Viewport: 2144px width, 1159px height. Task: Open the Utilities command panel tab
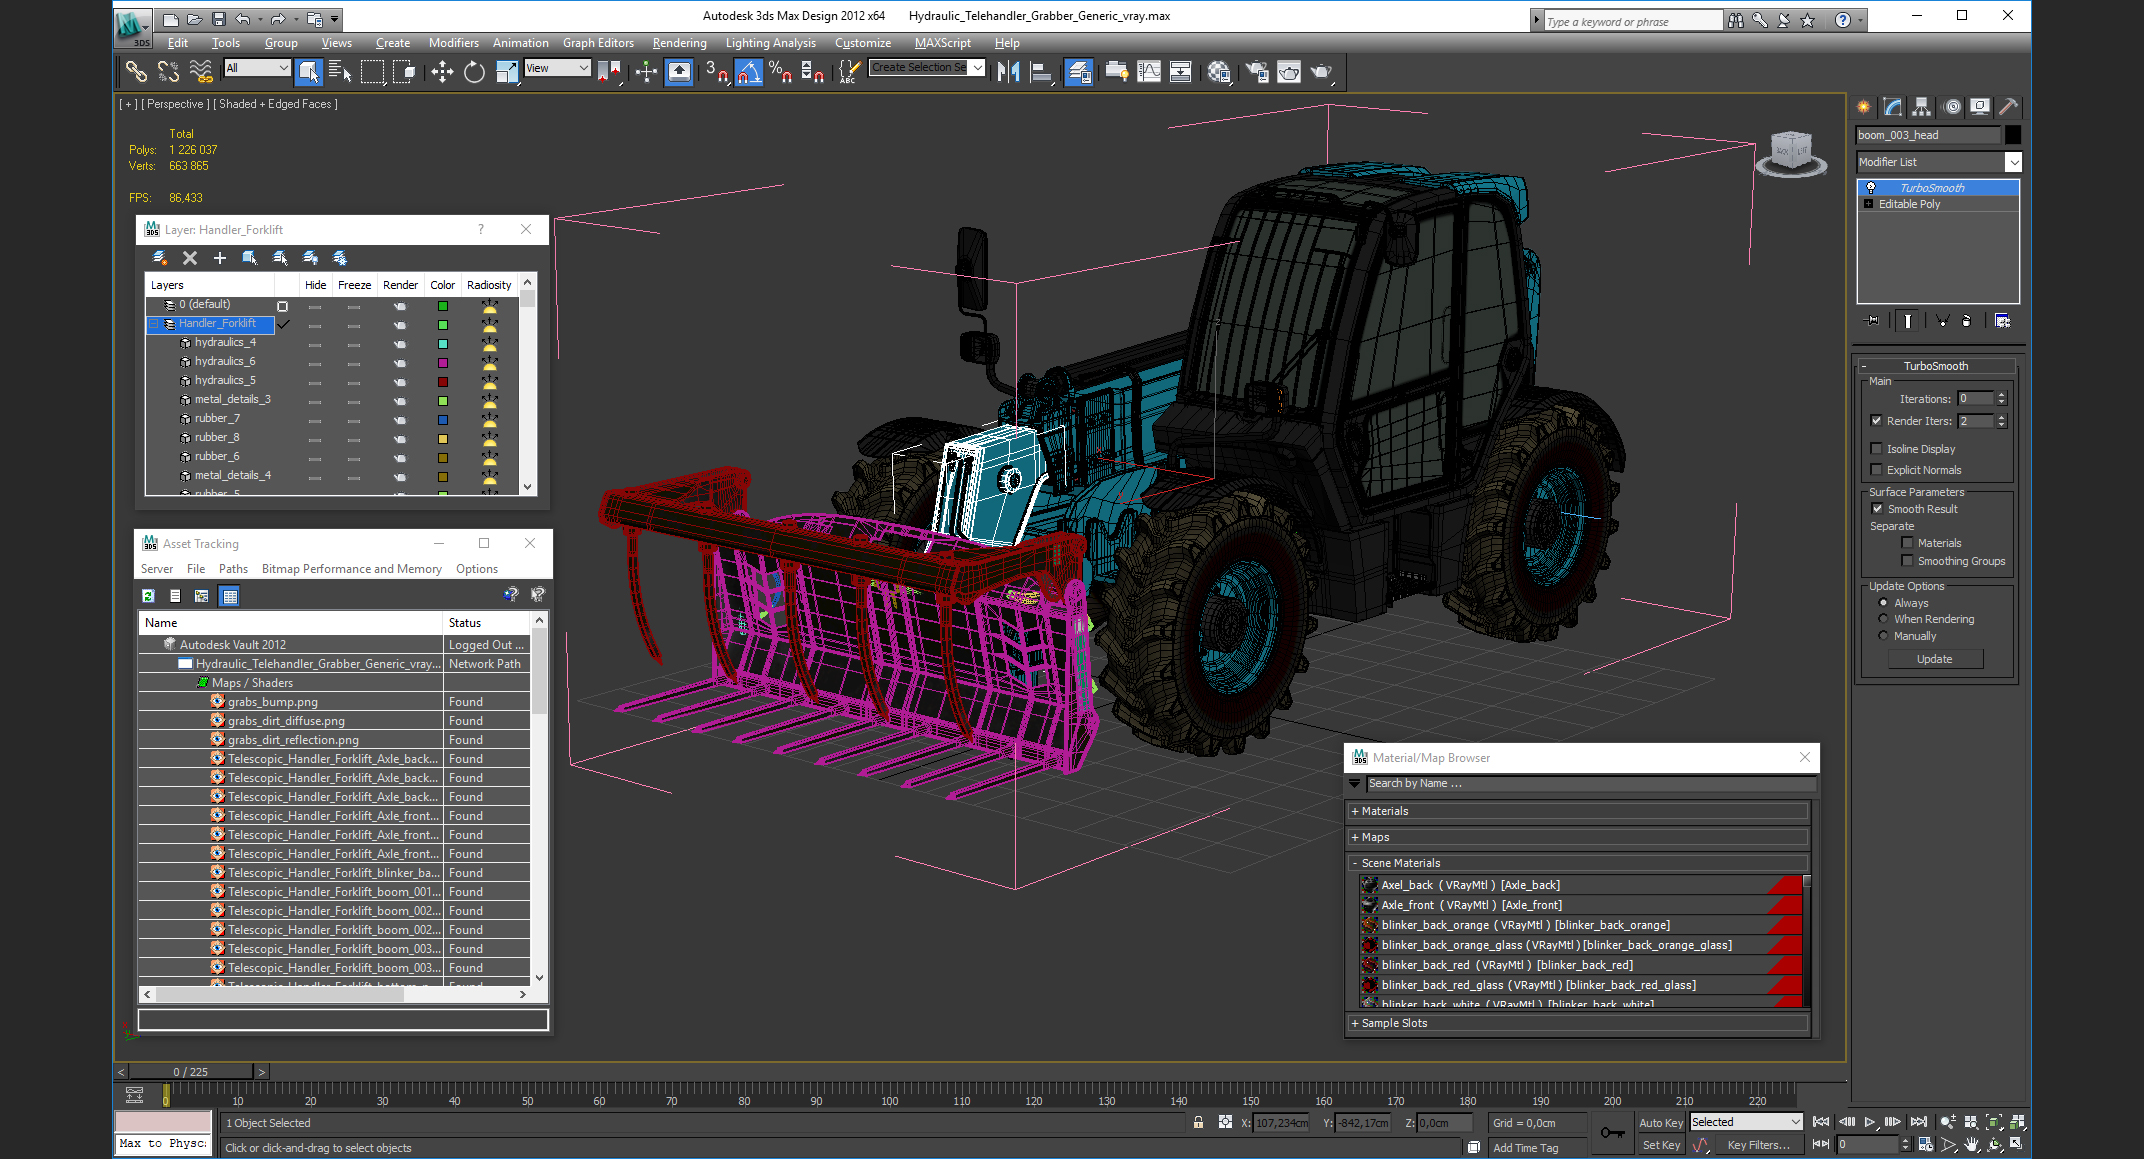[x=2008, y=107]
